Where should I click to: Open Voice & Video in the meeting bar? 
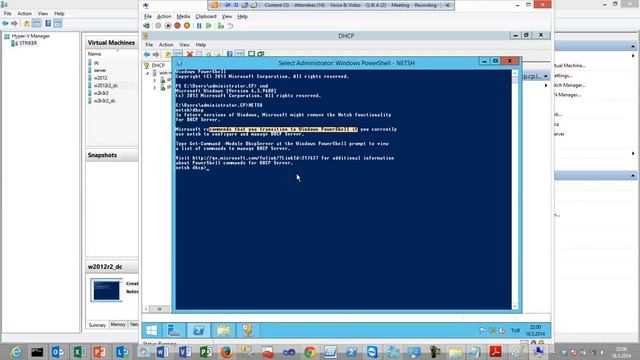345,5
